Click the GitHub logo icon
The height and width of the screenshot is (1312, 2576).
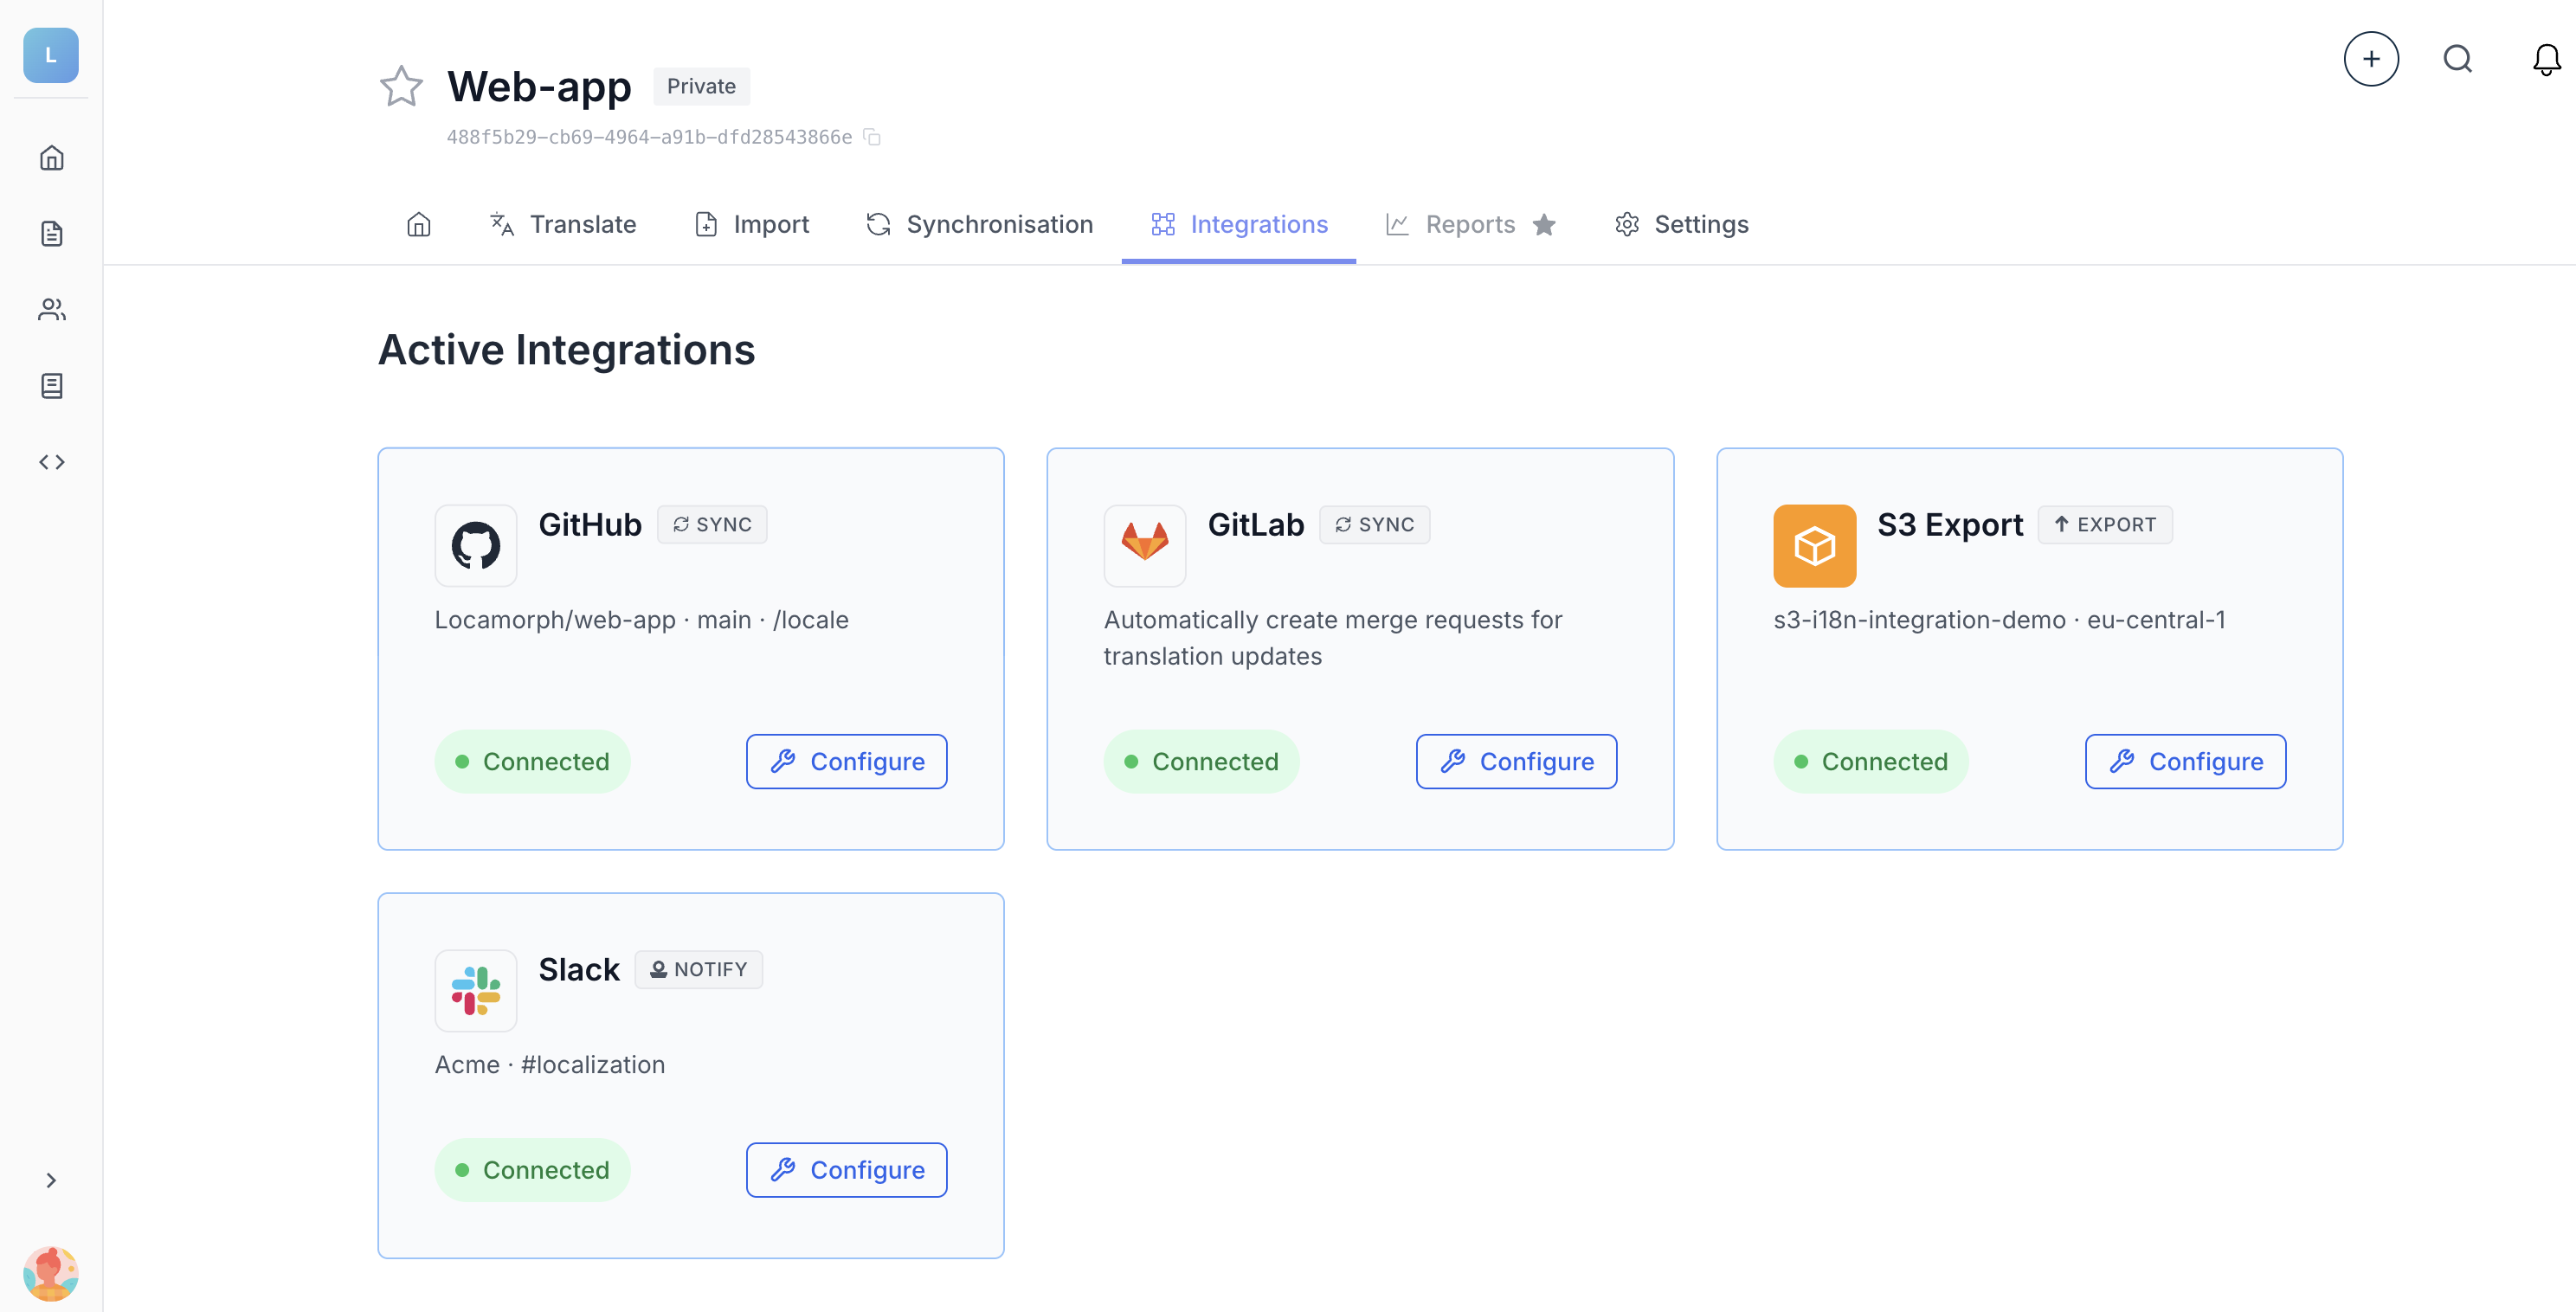476,545
